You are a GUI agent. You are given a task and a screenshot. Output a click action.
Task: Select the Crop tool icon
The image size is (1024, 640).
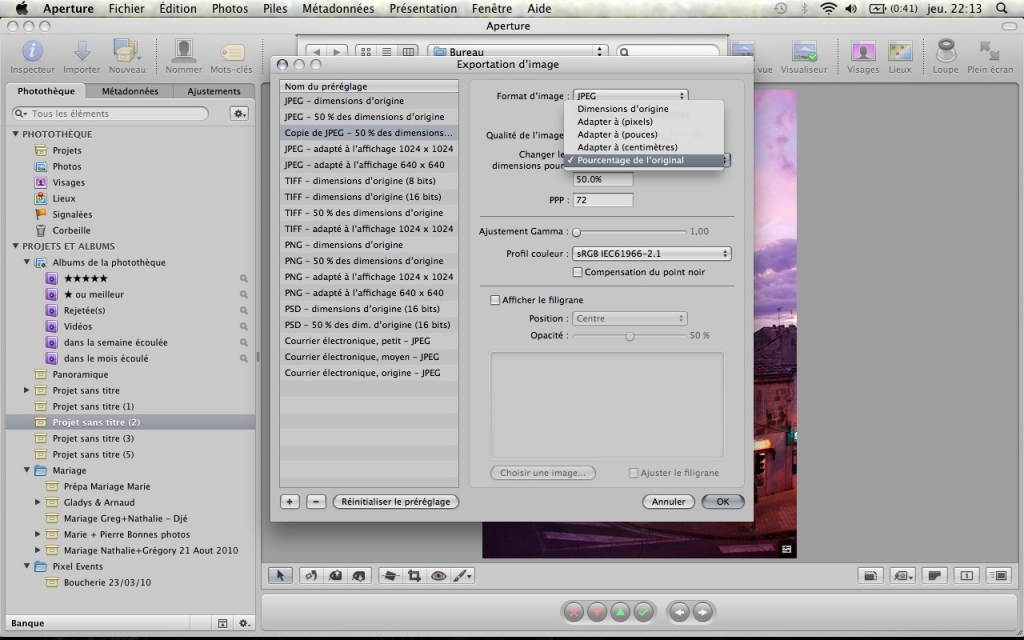pos(414,575)
